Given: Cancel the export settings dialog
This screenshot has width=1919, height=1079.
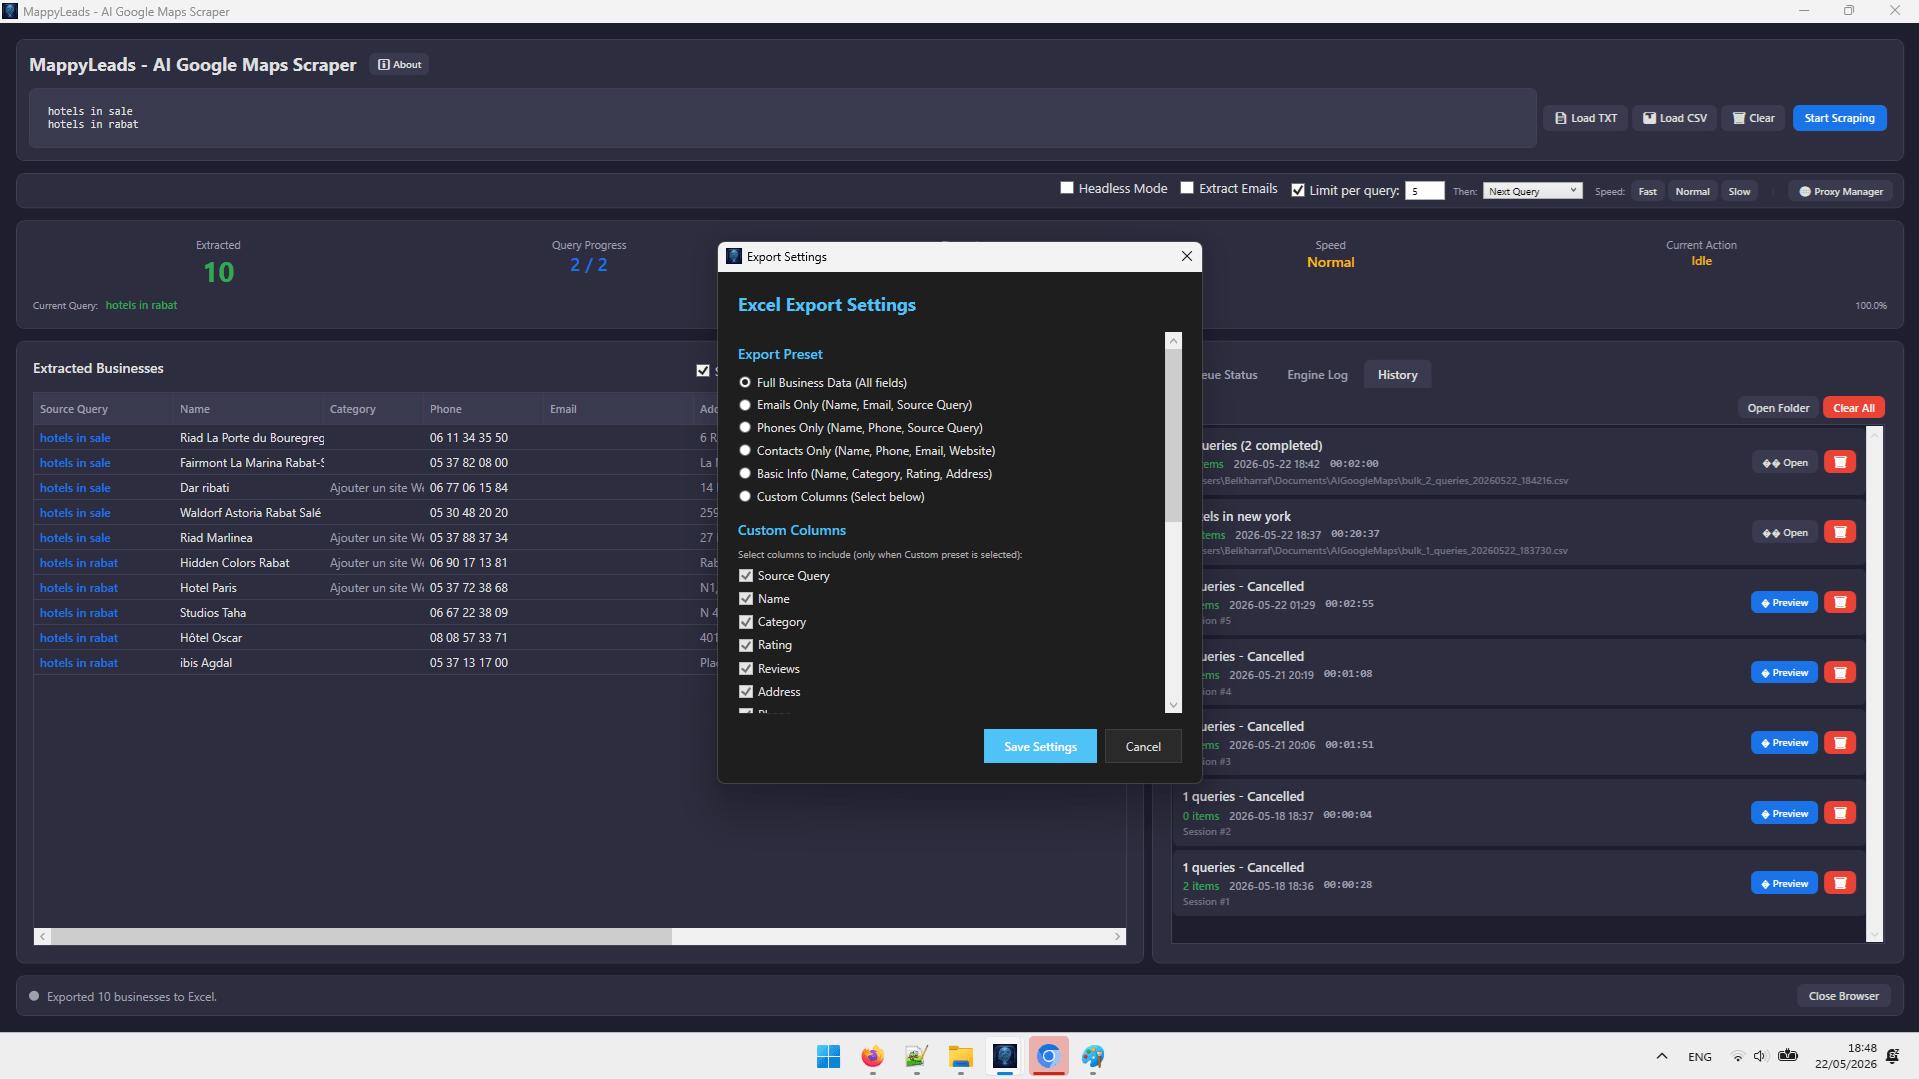Looking at the screenshot, I should click(x=1143, y=747).
